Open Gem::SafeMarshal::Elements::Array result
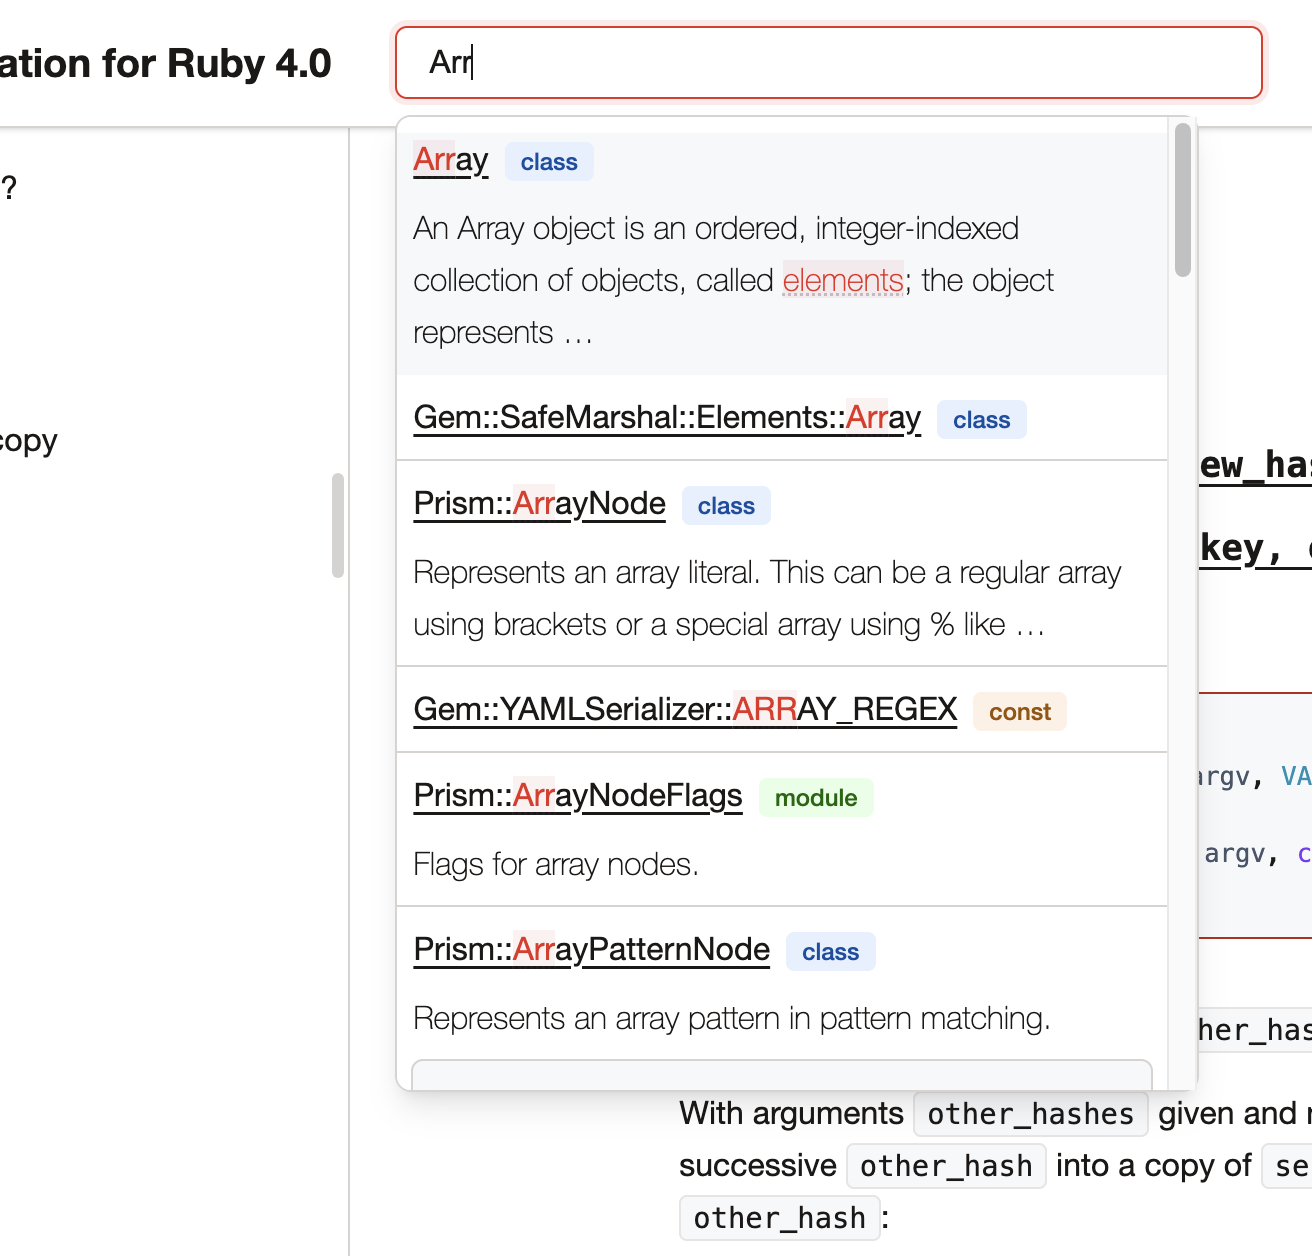This screenshot has height=1256, width=1312. coord(667,417)
